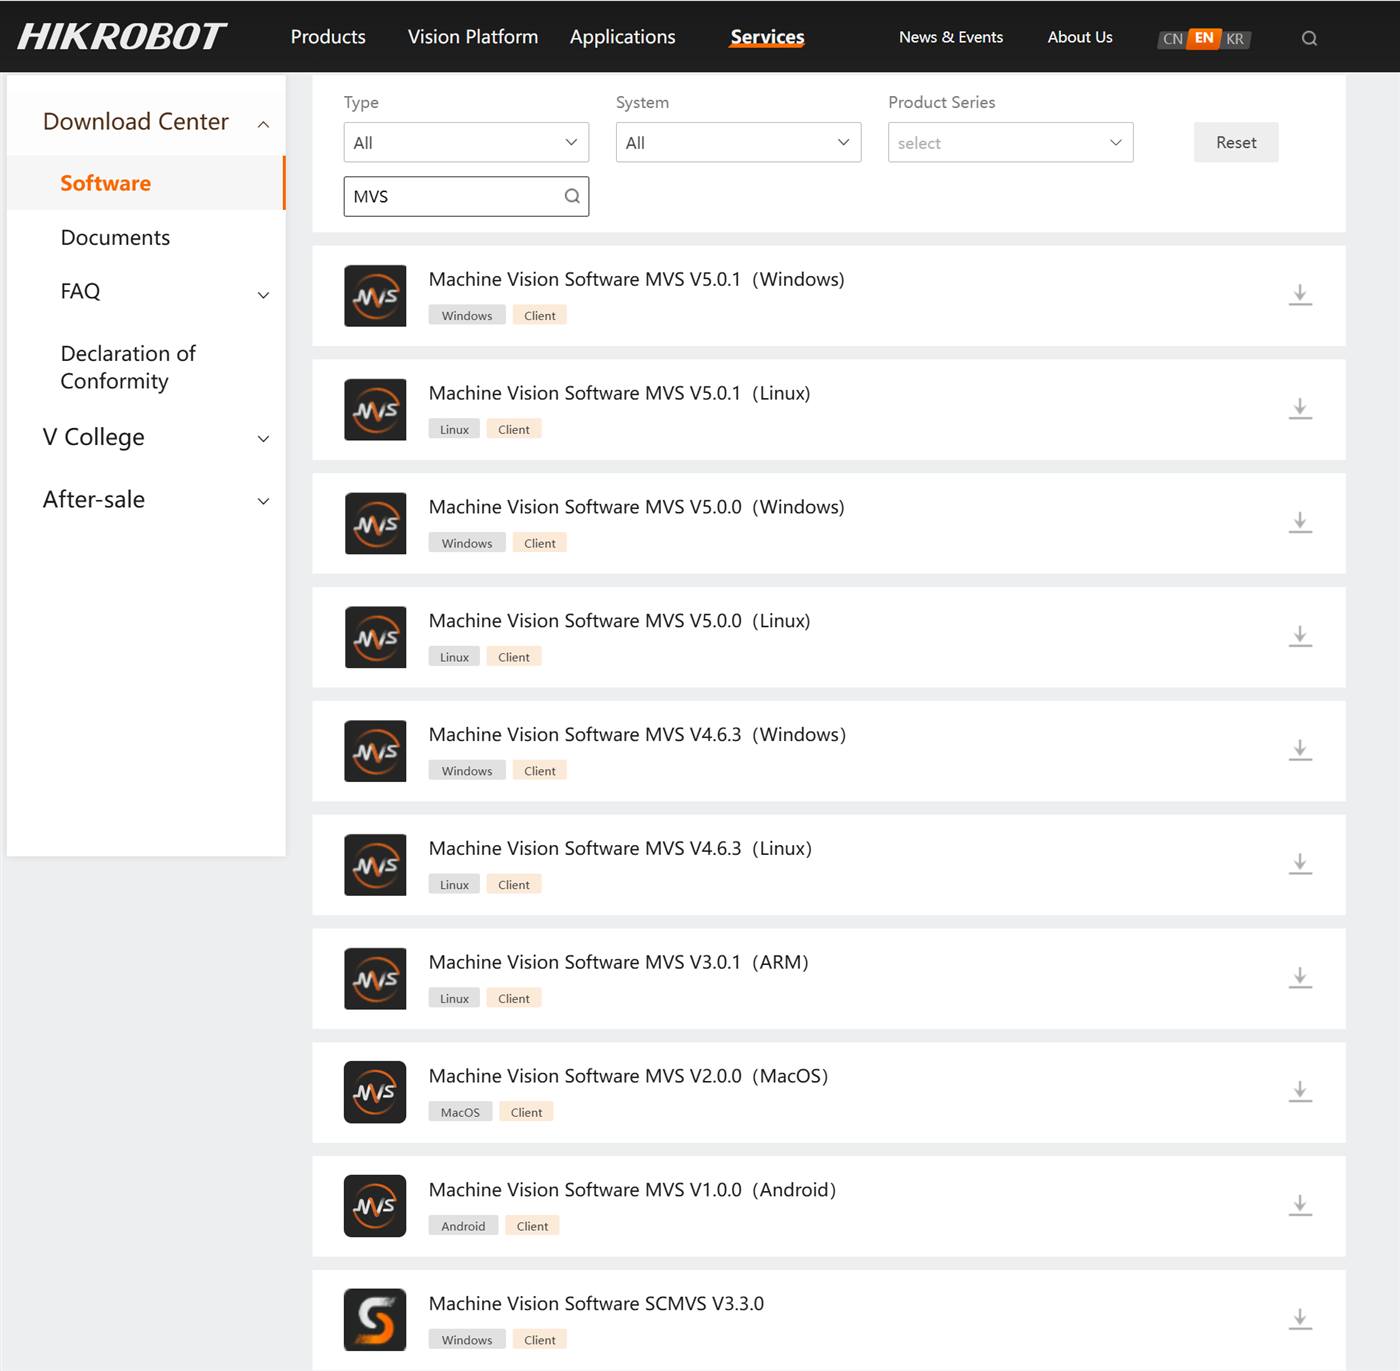The image size is (1400, 1371).
Task: Click Client tag on MVS V3.0.1 (ARM)
Action: (514, 998)
